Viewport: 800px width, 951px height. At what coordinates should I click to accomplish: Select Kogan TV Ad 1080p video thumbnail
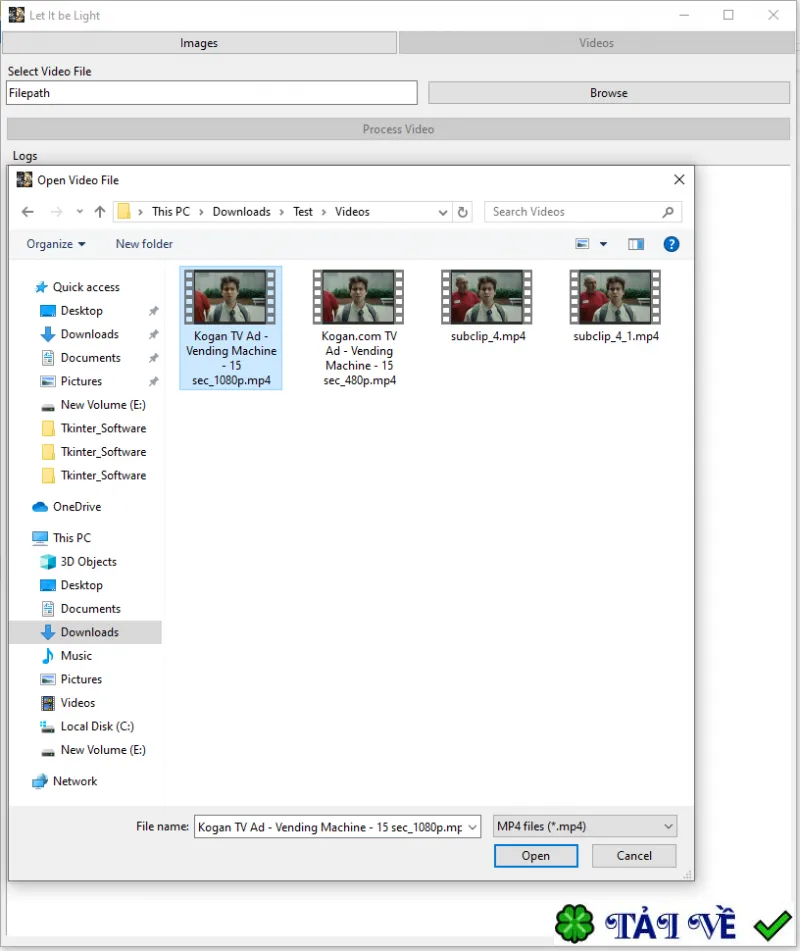[230, 297]
